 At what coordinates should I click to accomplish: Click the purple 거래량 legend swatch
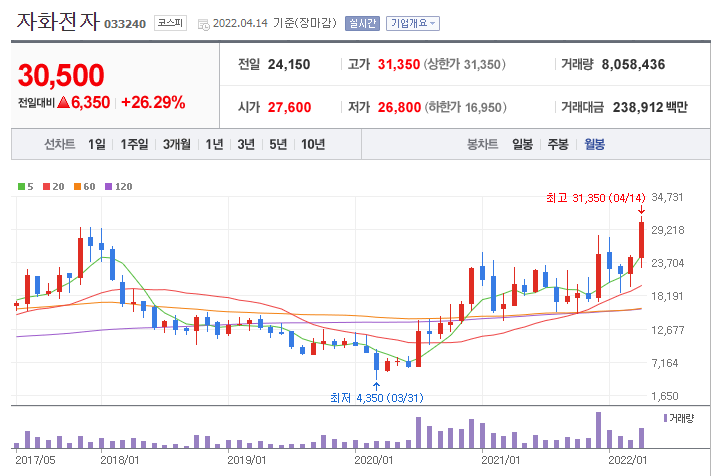coord(665,418)
